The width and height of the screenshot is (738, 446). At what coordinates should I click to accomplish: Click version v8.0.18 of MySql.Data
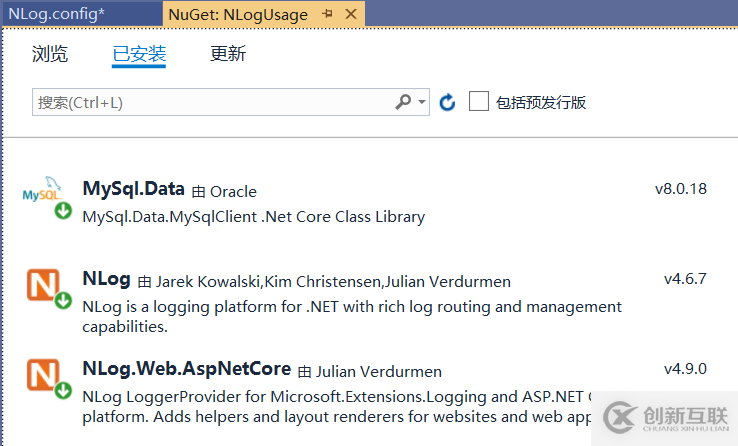pyautogui.click(x=681, y=189)
